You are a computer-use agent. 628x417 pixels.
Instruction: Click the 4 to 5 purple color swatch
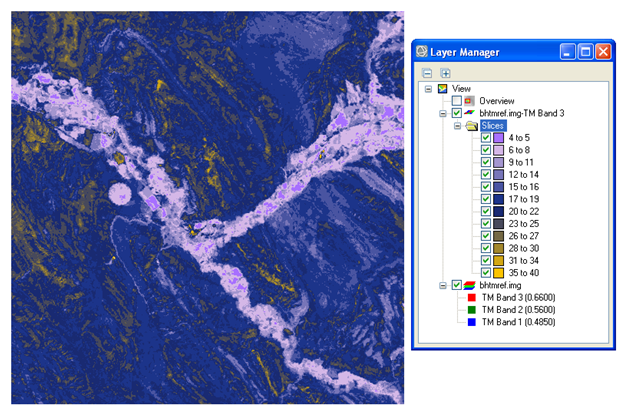point(498,138)
